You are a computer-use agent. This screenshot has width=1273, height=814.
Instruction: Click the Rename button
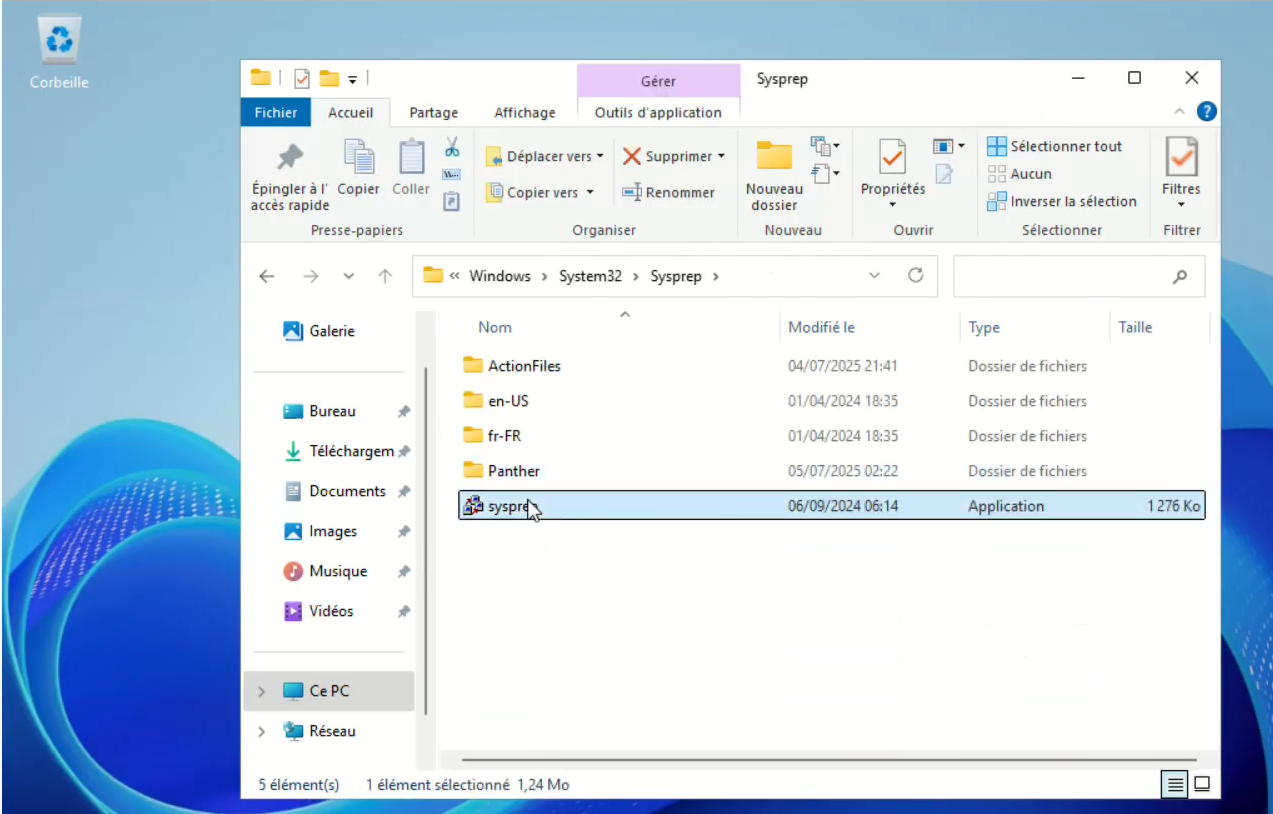pyautogui.click(x=668, y=192)
